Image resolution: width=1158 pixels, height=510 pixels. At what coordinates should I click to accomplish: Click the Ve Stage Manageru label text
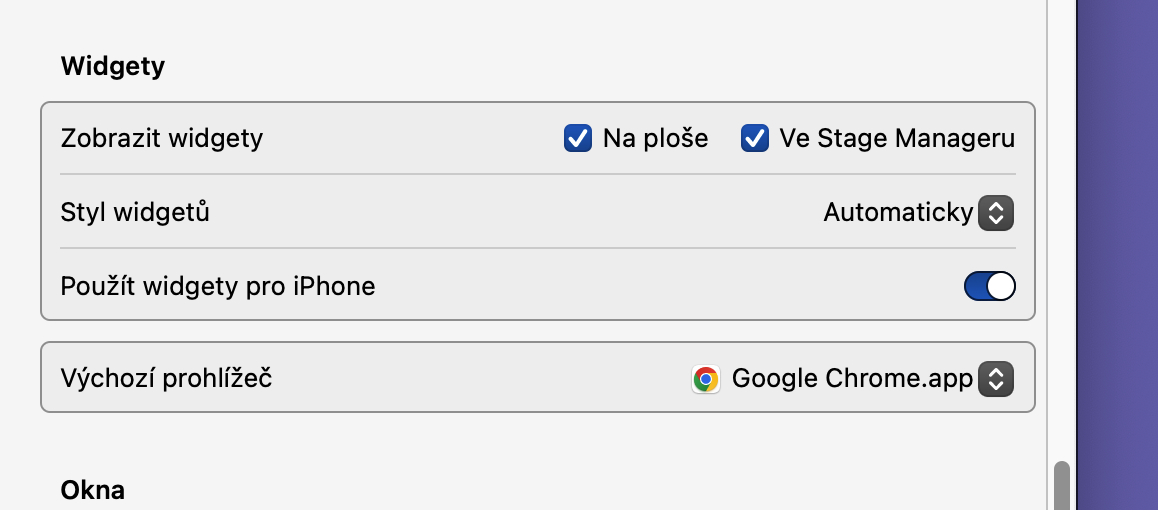coord(897,138)
